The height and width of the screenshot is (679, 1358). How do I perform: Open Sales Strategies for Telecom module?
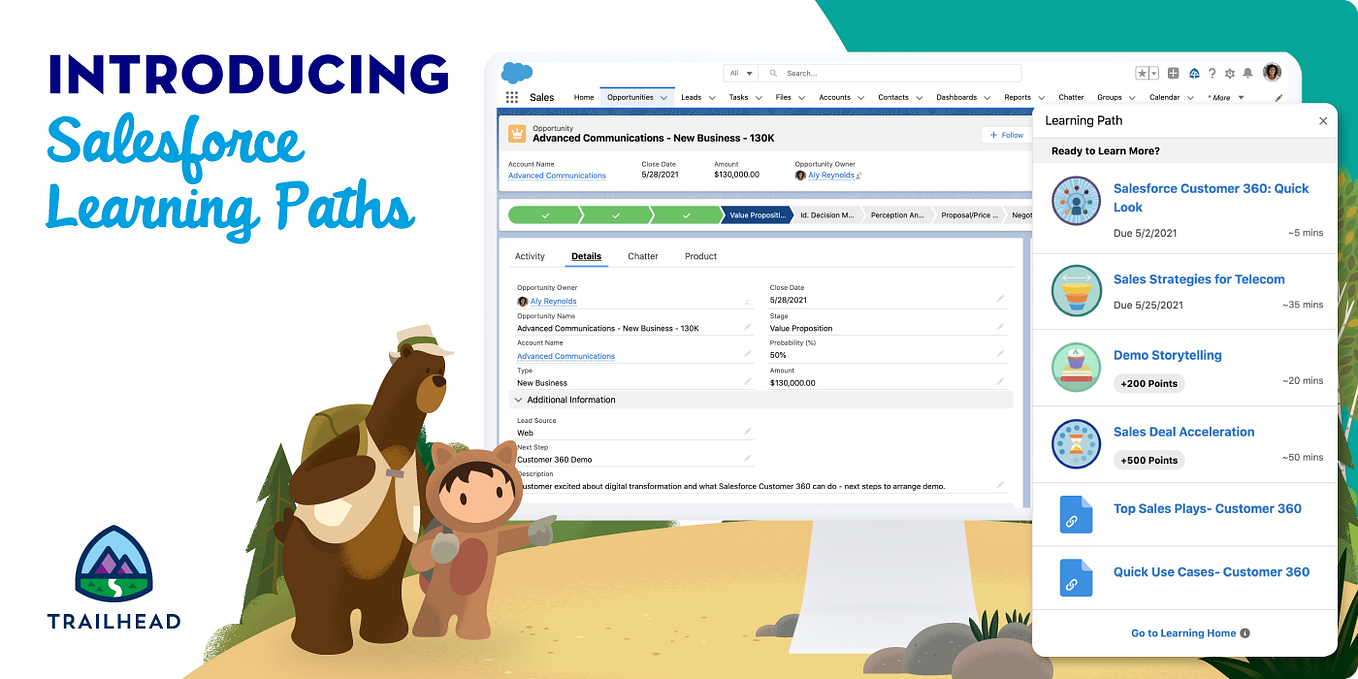[1199, 280]
